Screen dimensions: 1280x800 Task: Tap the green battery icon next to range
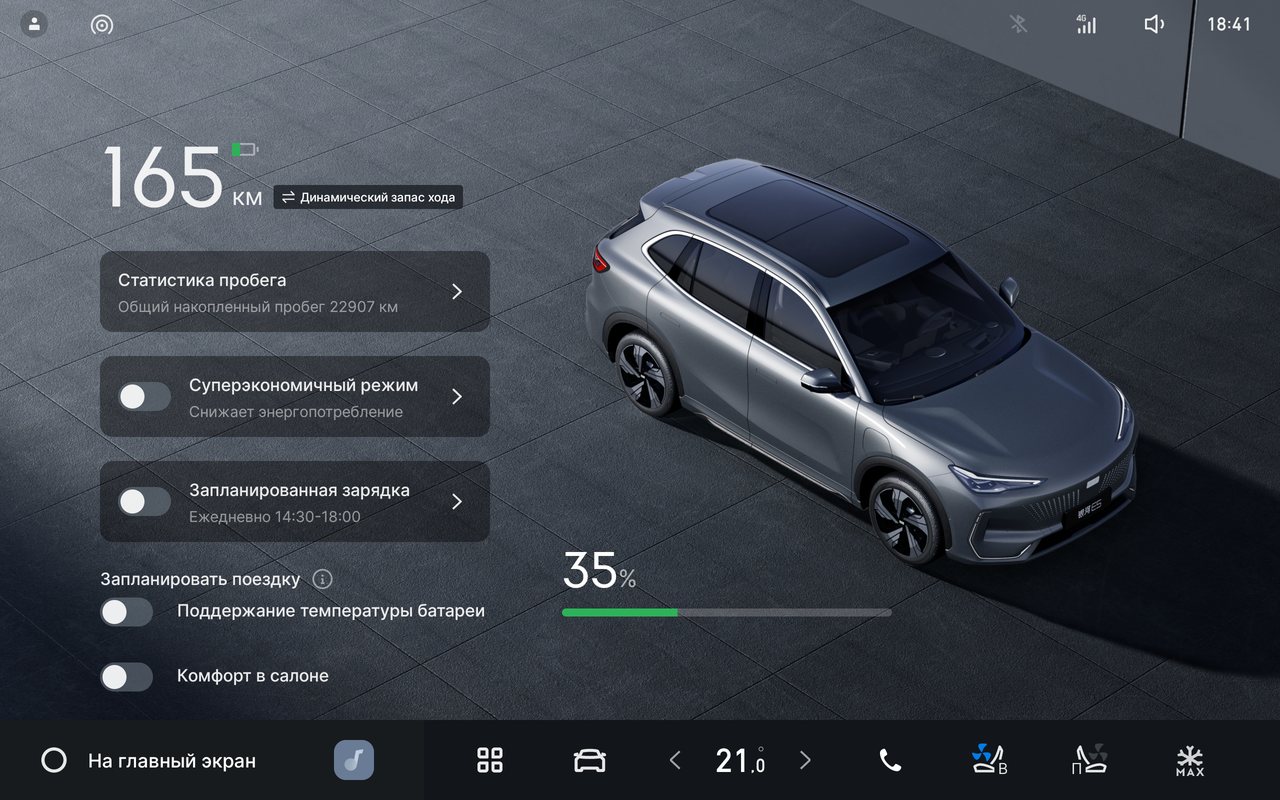click(x=244, y=150)
